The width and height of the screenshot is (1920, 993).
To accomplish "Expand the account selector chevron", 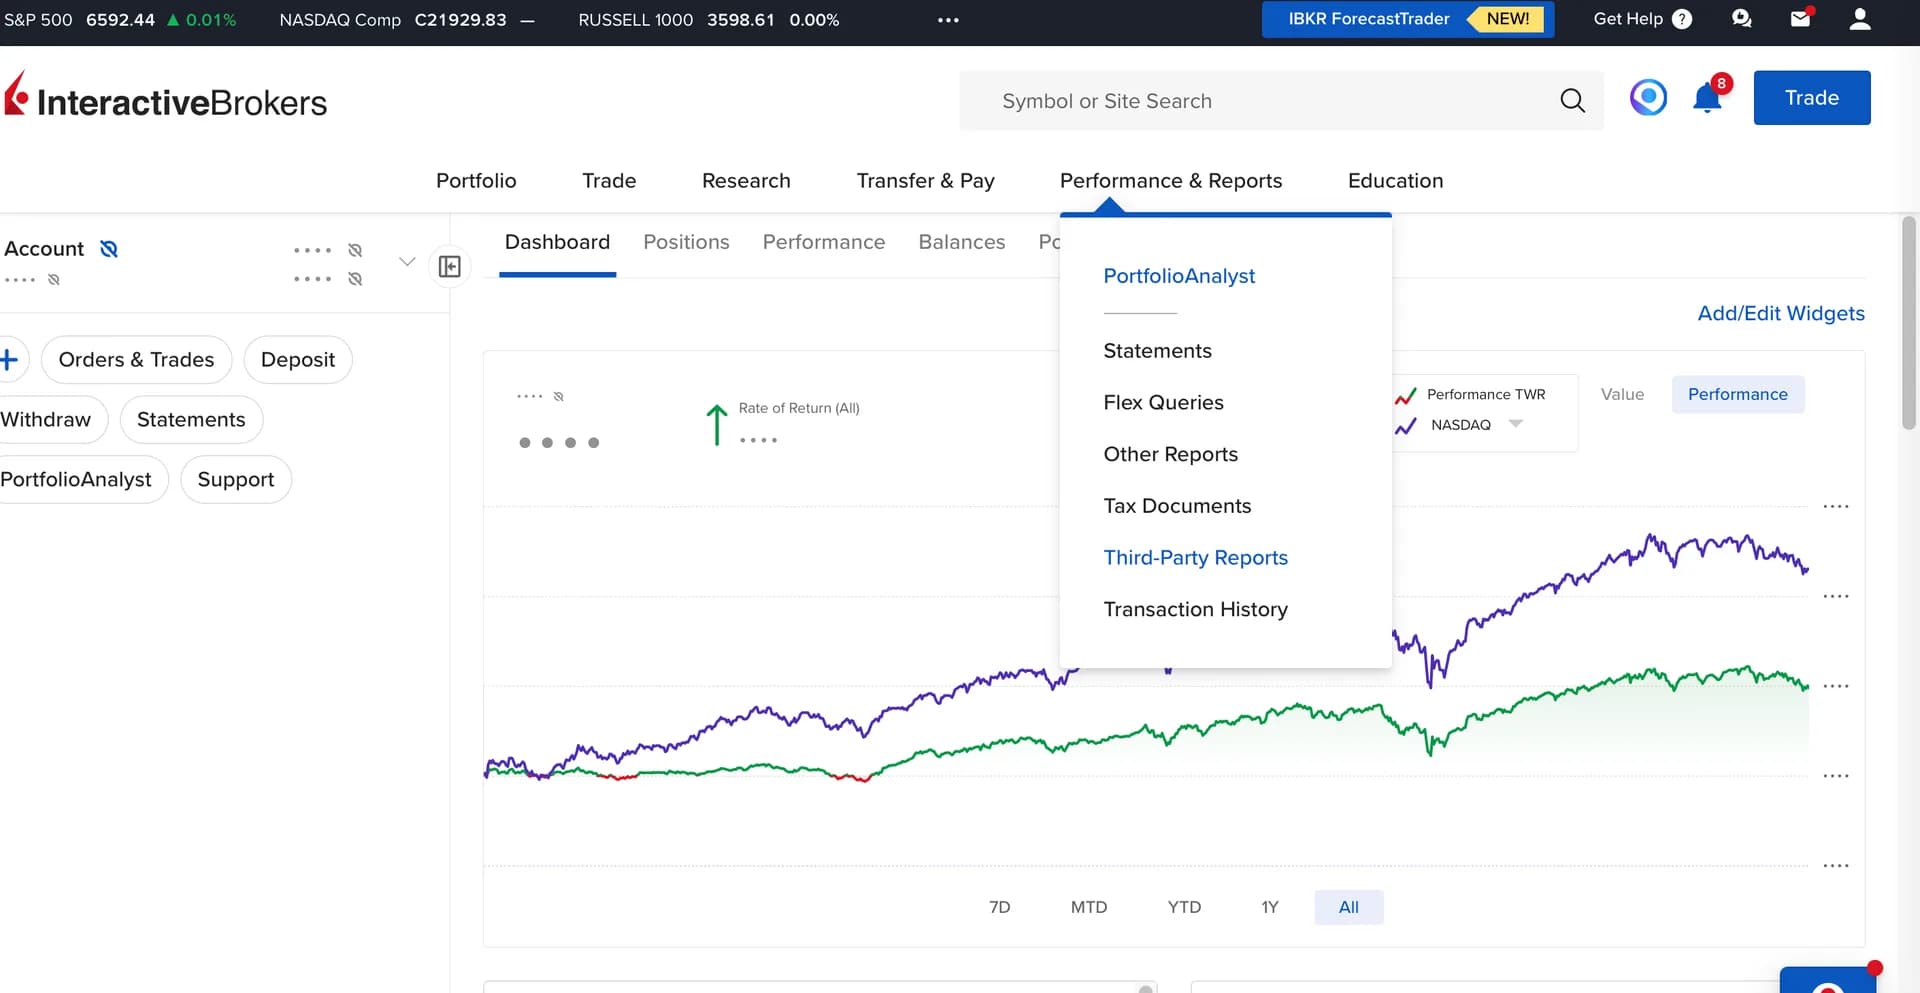I will point(407,262).
